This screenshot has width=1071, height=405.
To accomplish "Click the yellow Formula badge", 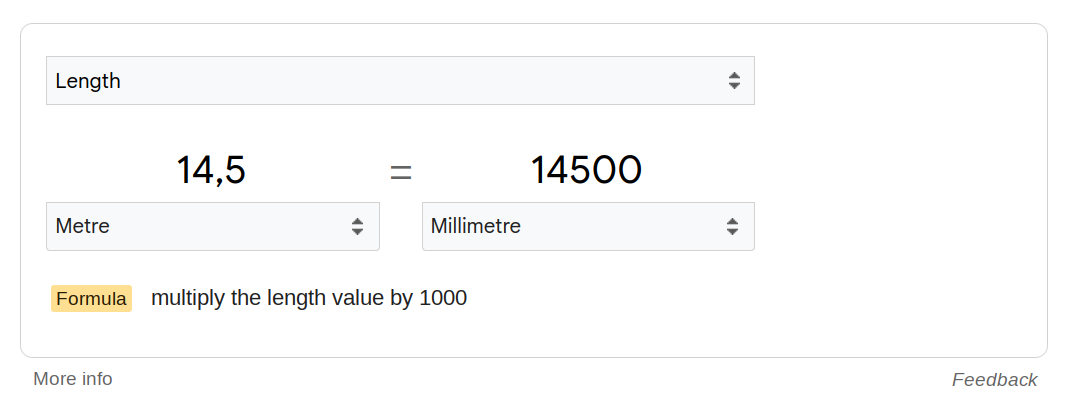I will pos(91,298).
